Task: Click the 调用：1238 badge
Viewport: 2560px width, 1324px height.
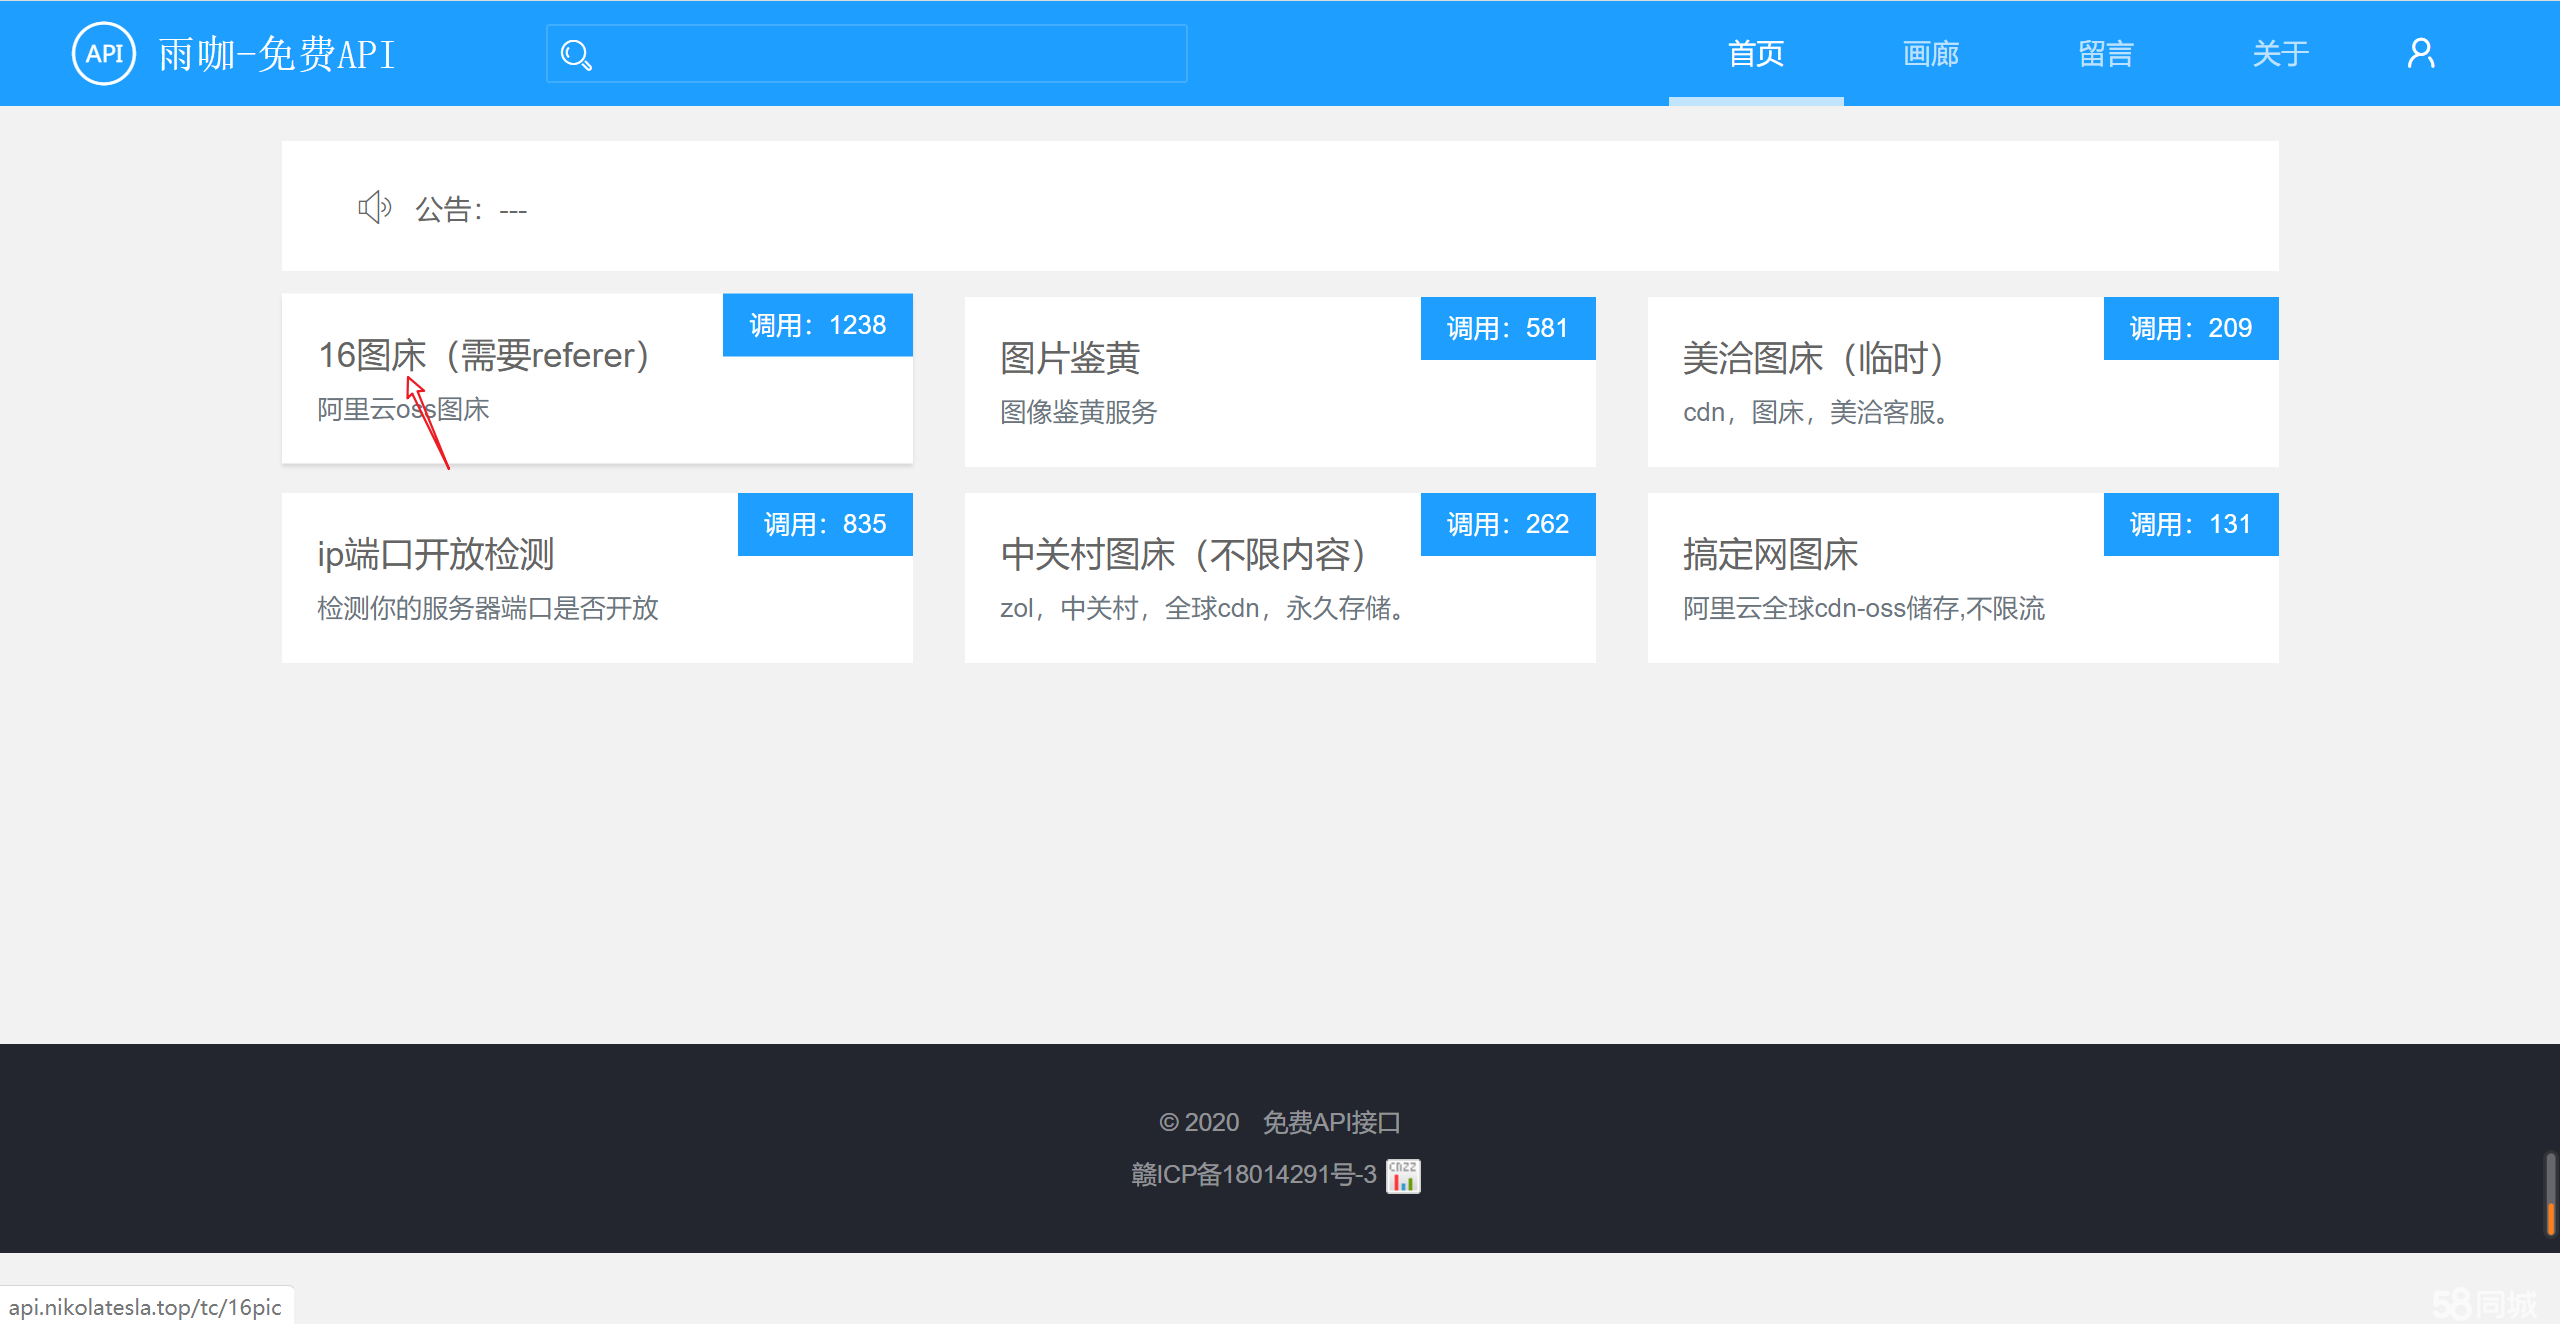Action: coord(817,325)
